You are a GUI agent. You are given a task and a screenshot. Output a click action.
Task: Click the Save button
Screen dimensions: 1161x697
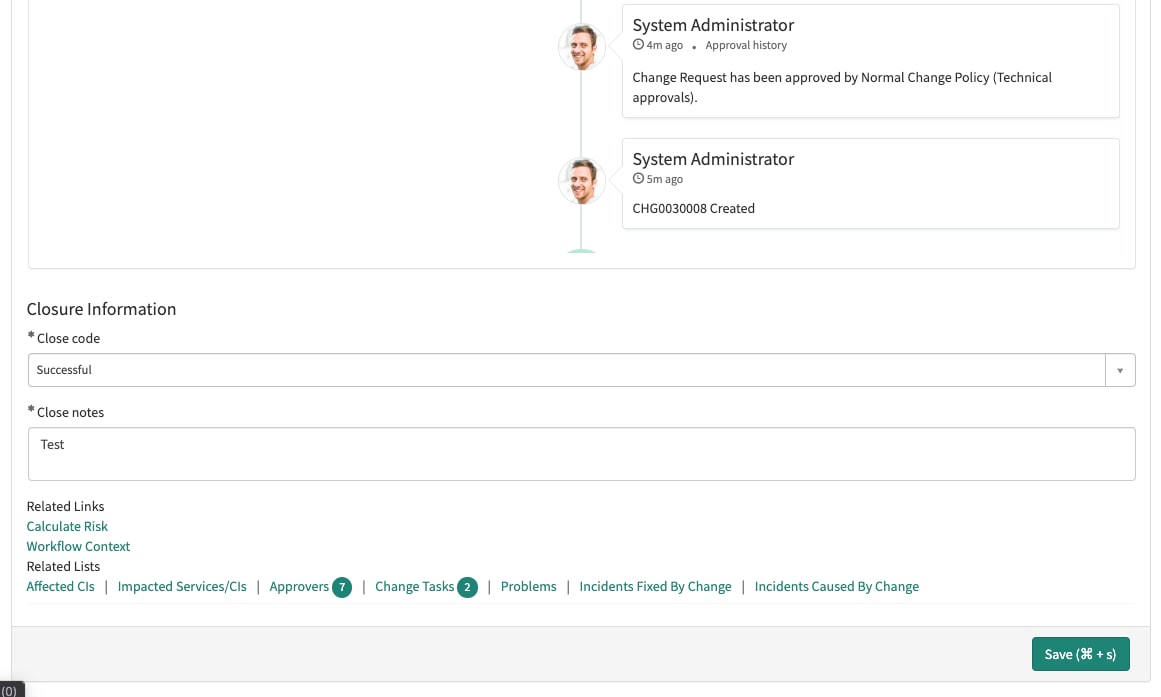pyautogui.click(x=1080, y=654)
